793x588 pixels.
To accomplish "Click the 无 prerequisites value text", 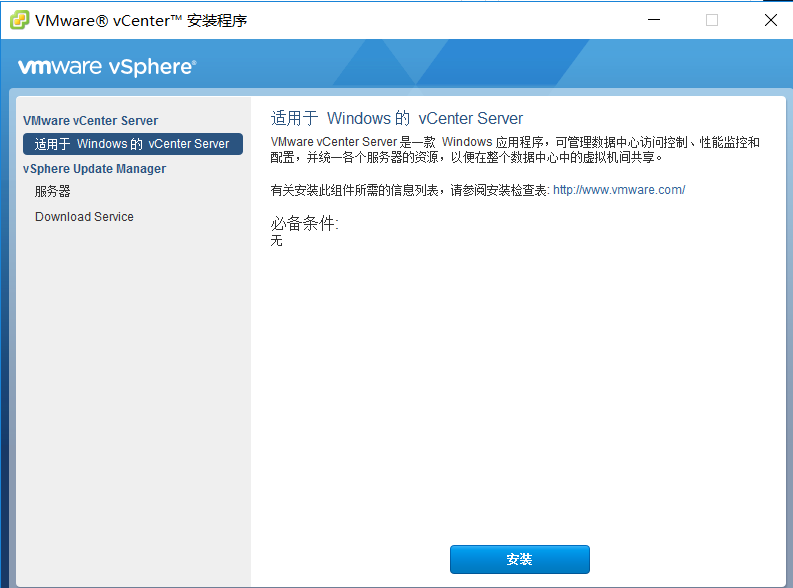I will point(276,241).
